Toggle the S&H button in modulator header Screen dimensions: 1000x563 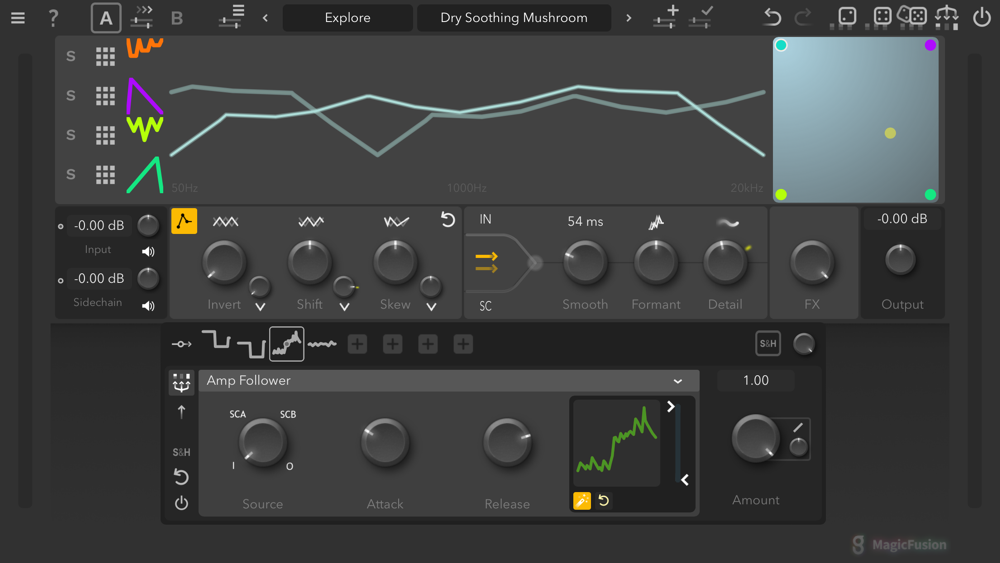coord(768,344)
